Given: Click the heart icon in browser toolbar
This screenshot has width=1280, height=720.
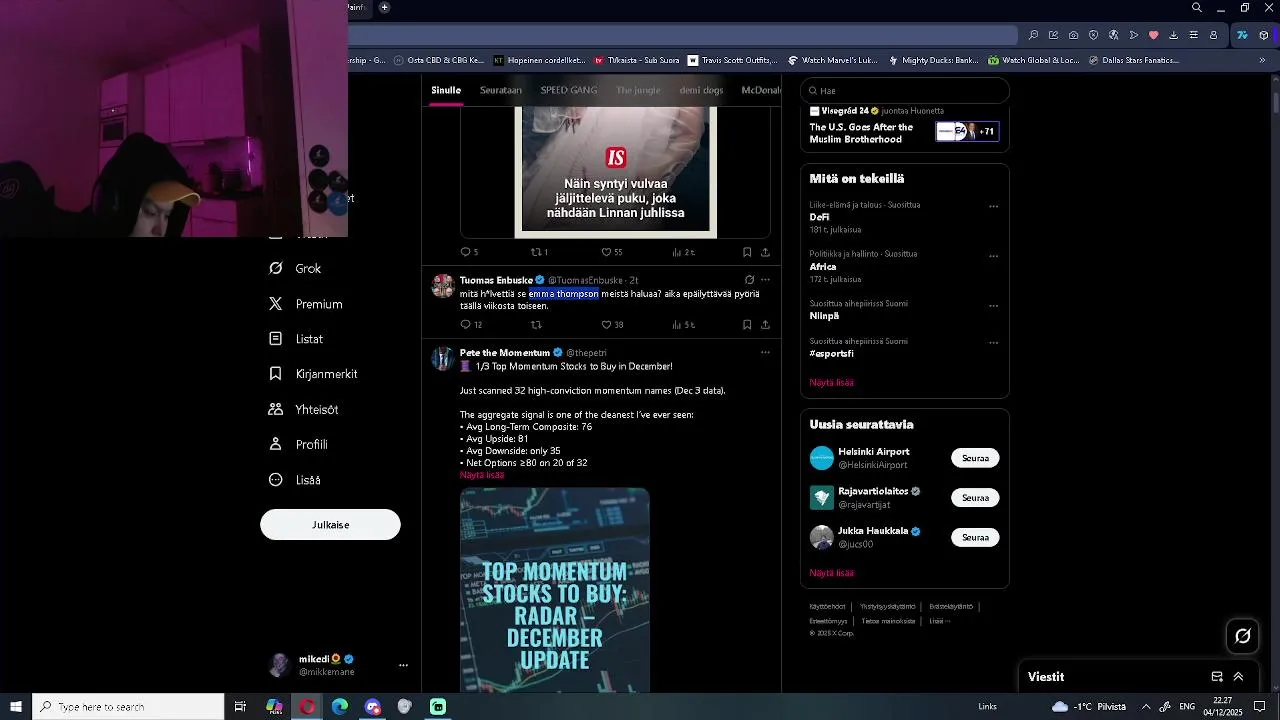Looking at the screenshot, I should pyautogui.click(x=1153, y=35).
